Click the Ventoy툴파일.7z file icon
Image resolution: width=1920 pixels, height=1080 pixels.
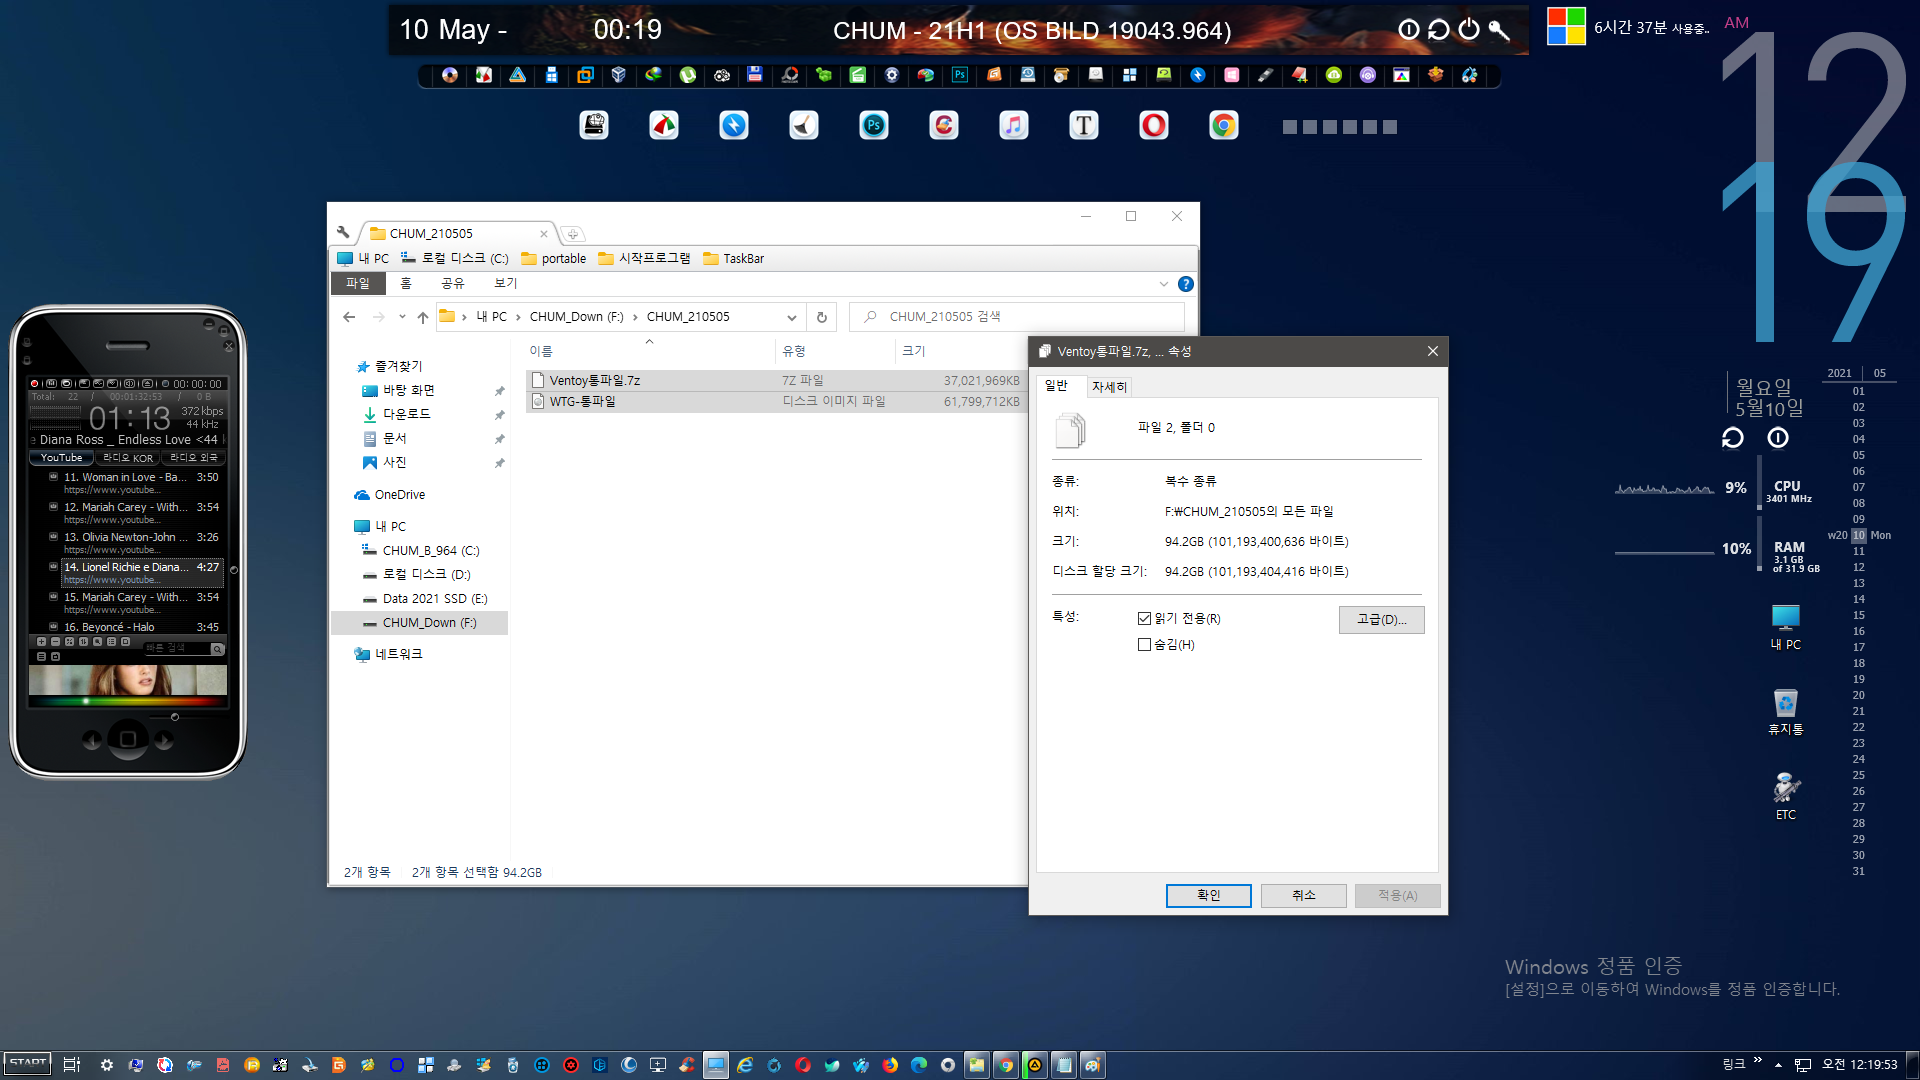pos(541,380)
